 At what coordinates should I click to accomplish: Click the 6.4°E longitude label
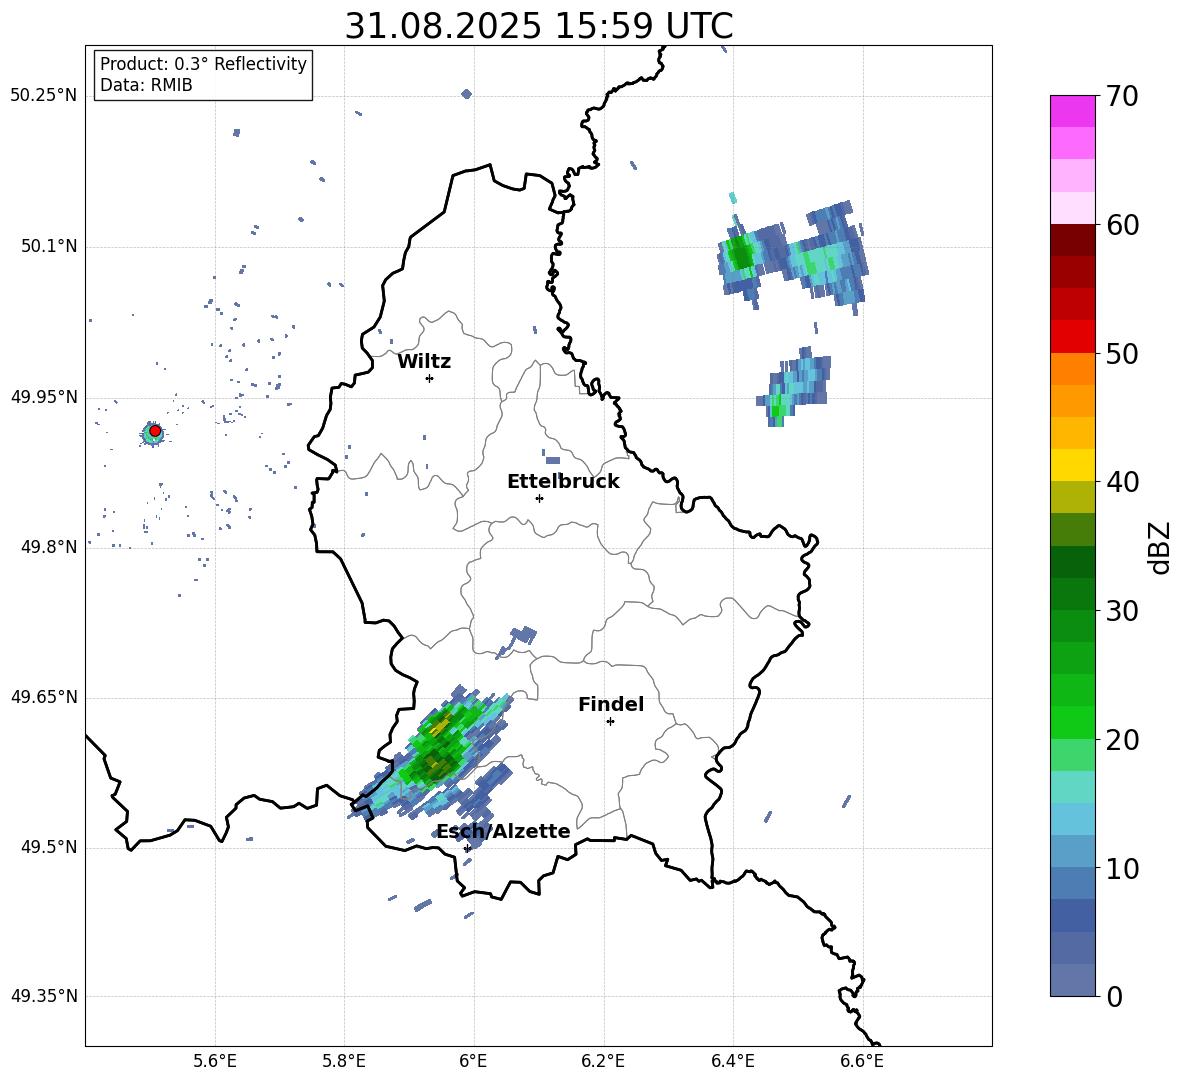pyautogui.click(x=732, y=1061)
